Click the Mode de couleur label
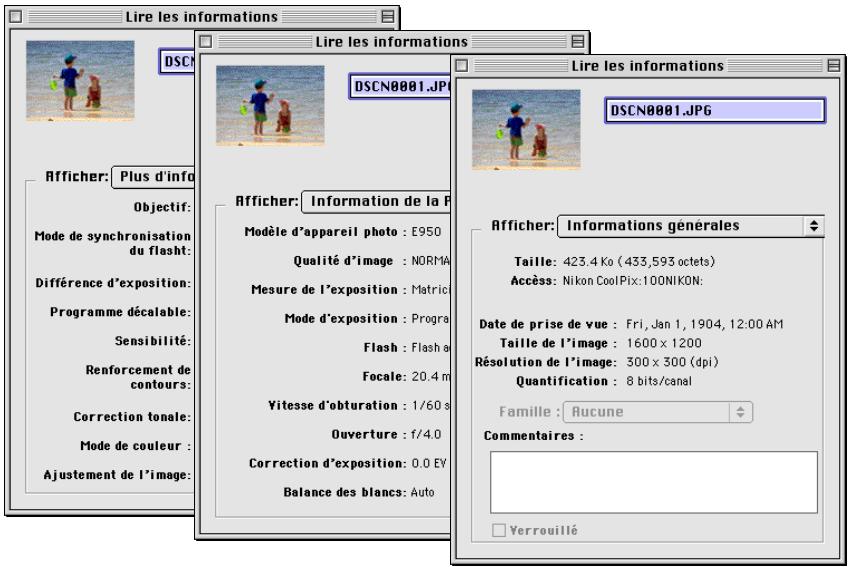Image resolution: width=848 pixels, height=567 pixels. point(135,446)
